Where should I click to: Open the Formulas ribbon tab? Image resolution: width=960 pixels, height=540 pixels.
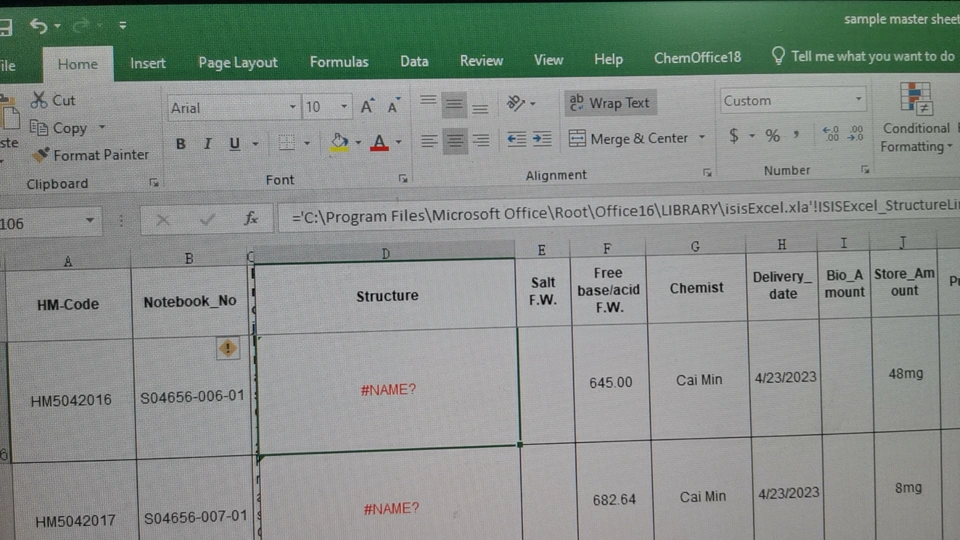(x=339, y=61)
